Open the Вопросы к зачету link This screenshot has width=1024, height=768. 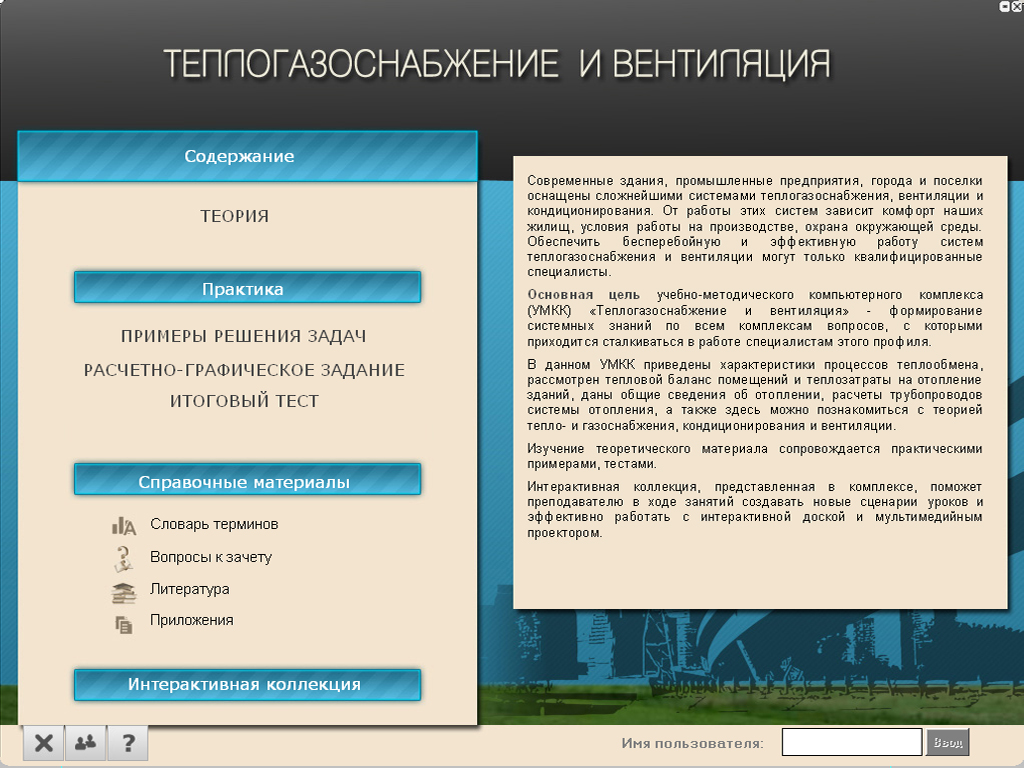(x=211, y=557)
